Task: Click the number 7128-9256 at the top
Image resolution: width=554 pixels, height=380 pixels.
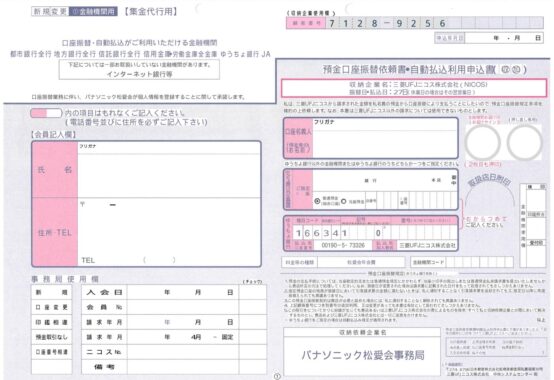Action: (x=387, y=24)
